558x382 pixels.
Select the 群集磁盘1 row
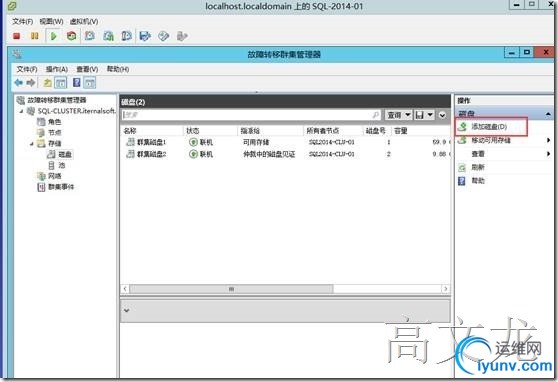pyautogui.click(x=285, y=142)
